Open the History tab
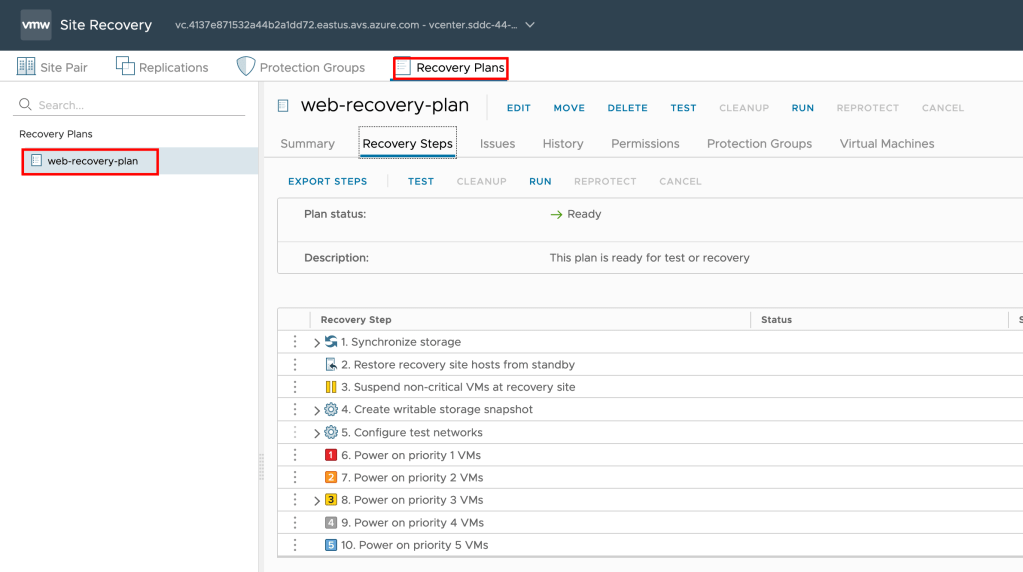This screenshot has height=572, width=1023. [x=563, y=144]
